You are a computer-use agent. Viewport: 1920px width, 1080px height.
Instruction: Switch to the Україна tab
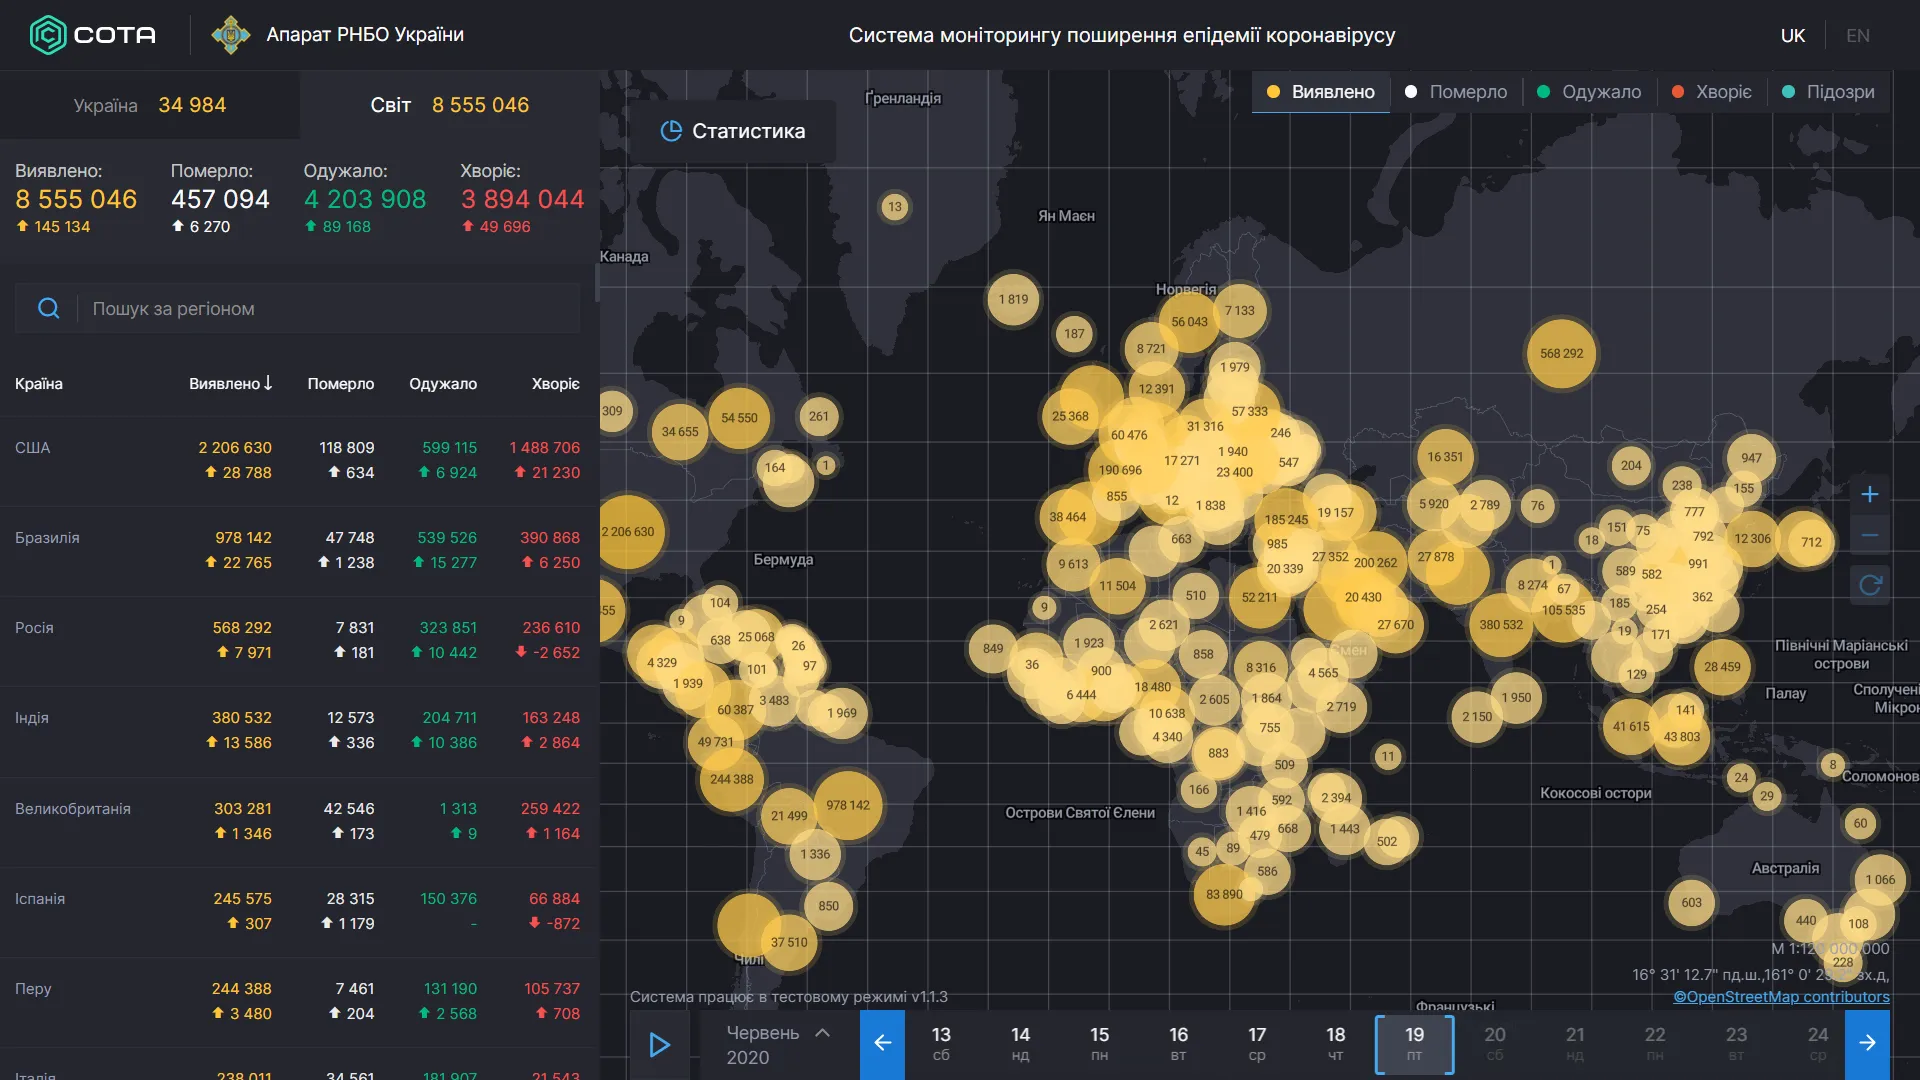tap(150, 105)
